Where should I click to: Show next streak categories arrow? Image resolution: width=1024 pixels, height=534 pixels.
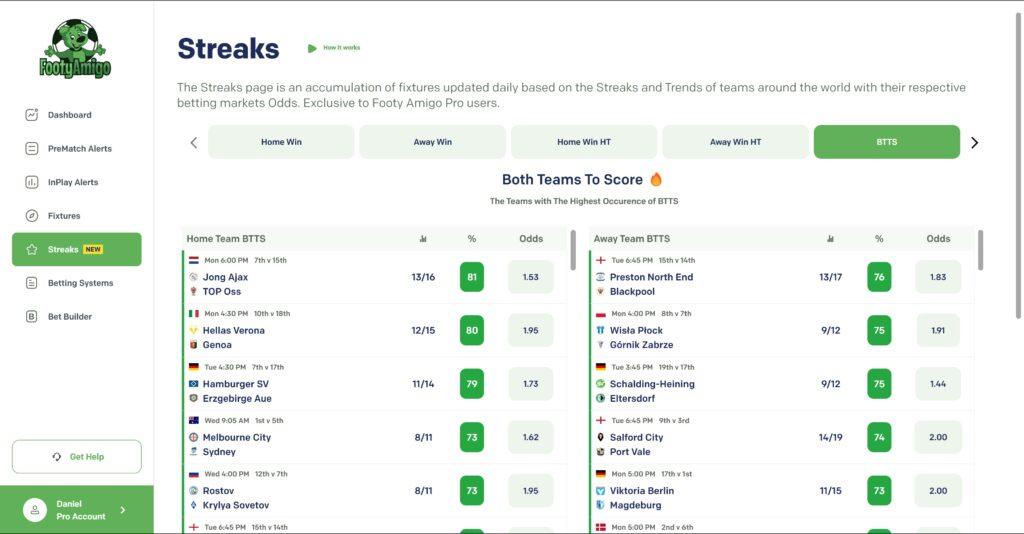(x=974, y=142)
